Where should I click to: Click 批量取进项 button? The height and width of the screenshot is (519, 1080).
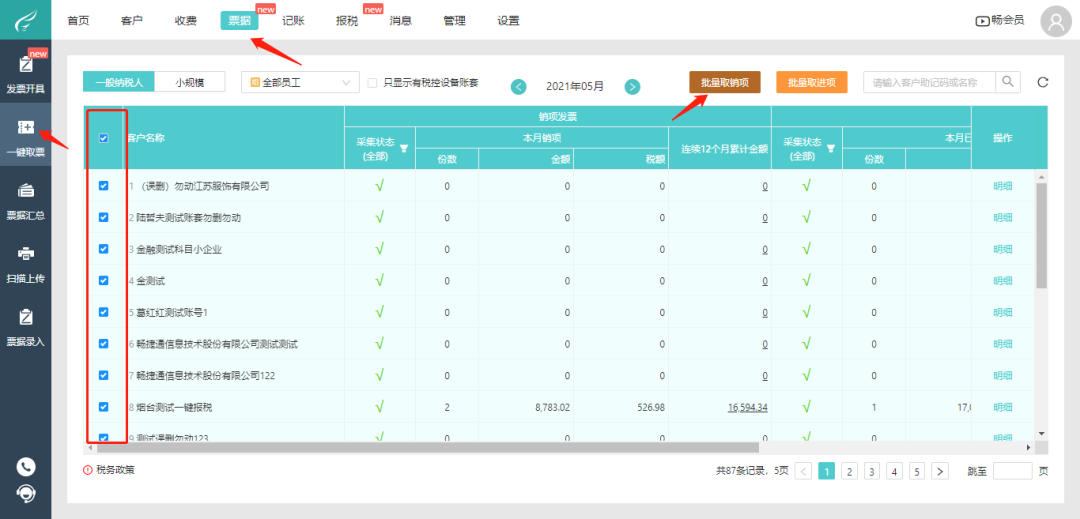(811, 82)
